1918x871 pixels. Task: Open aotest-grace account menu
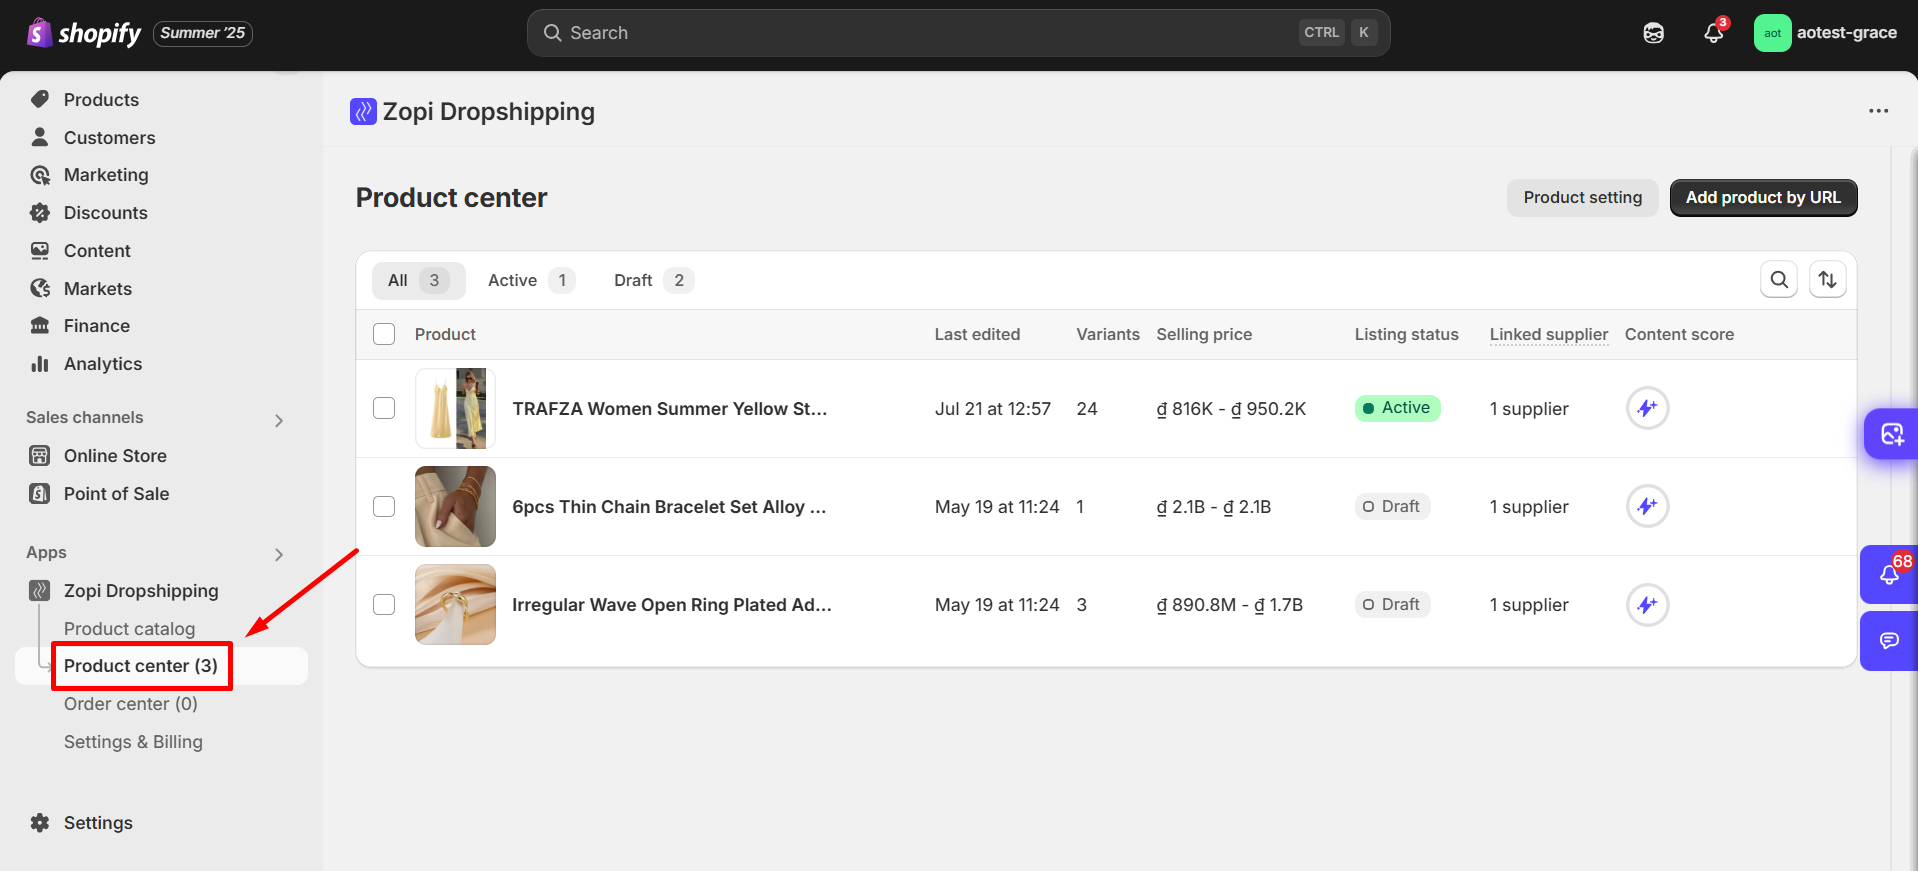[1826, 33]
